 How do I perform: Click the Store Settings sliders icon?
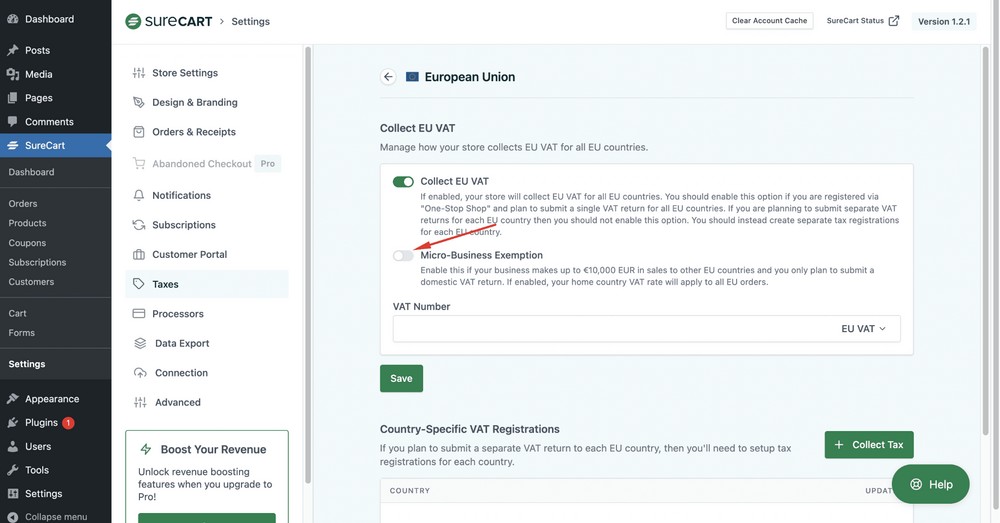pyautogui.click(x=138, y=73)
